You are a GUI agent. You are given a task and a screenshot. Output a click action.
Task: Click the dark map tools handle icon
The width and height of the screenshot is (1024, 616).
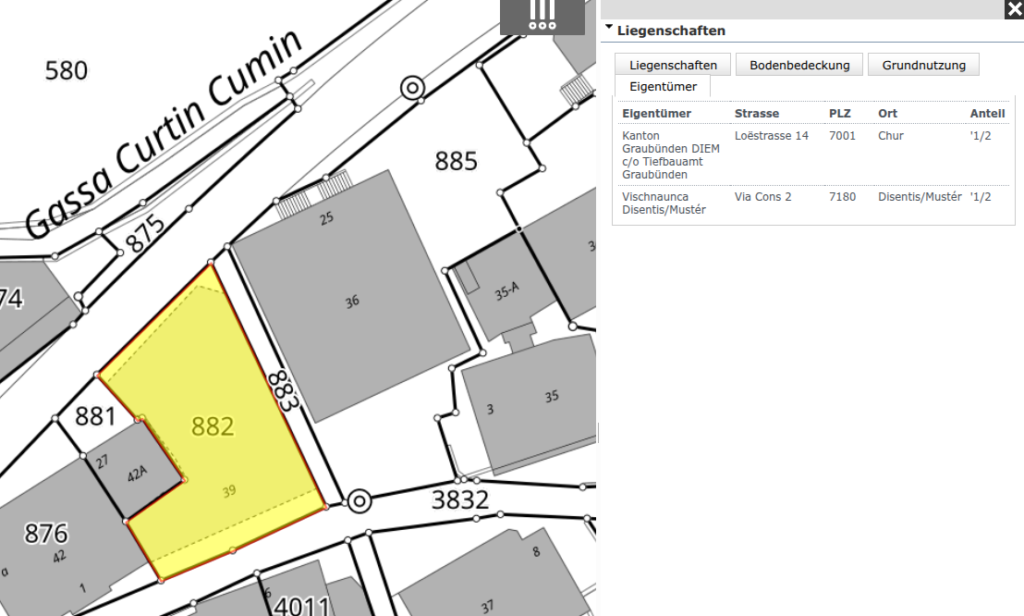click(x=542, y=17)
